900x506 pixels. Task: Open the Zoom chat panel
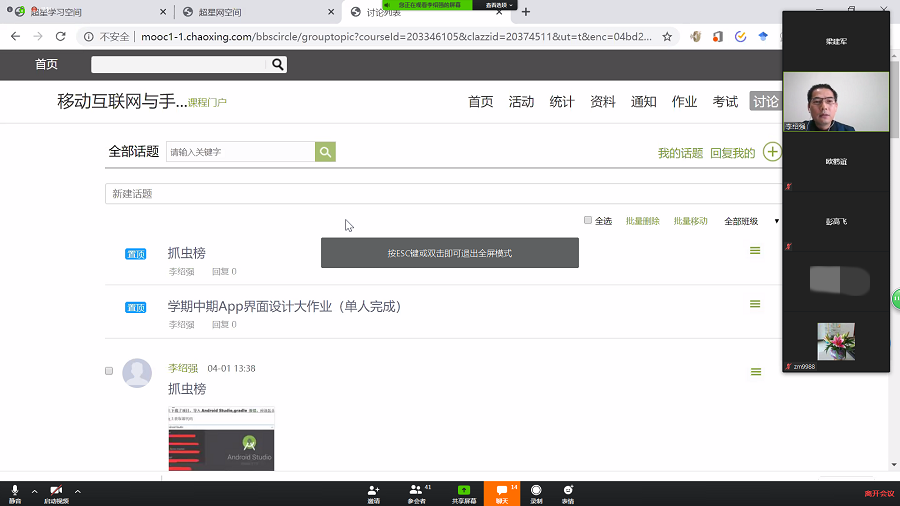pyautogui.click(x=502, y=493)
